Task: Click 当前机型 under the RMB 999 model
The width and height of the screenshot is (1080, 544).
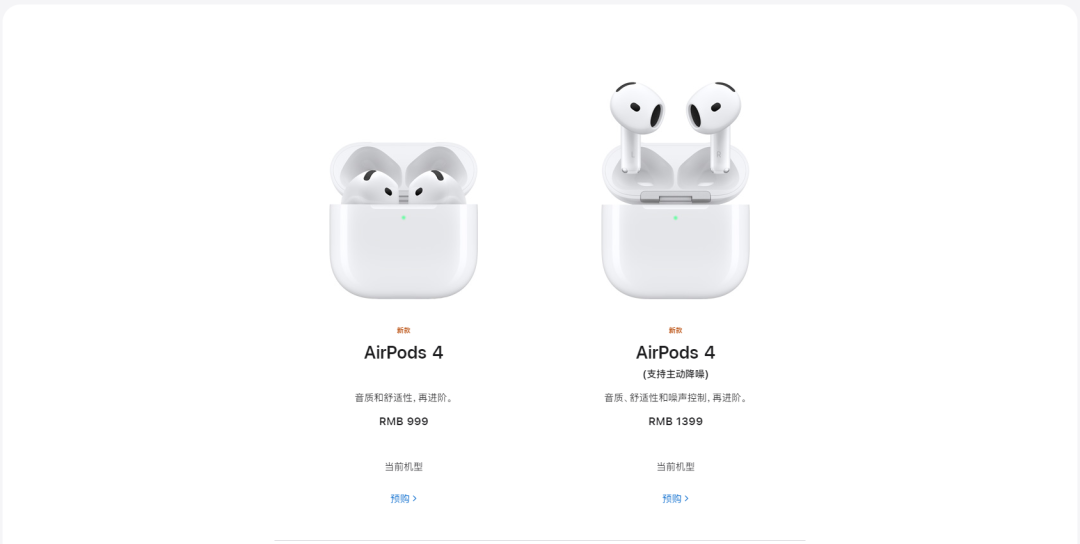Action: (404, 467)
